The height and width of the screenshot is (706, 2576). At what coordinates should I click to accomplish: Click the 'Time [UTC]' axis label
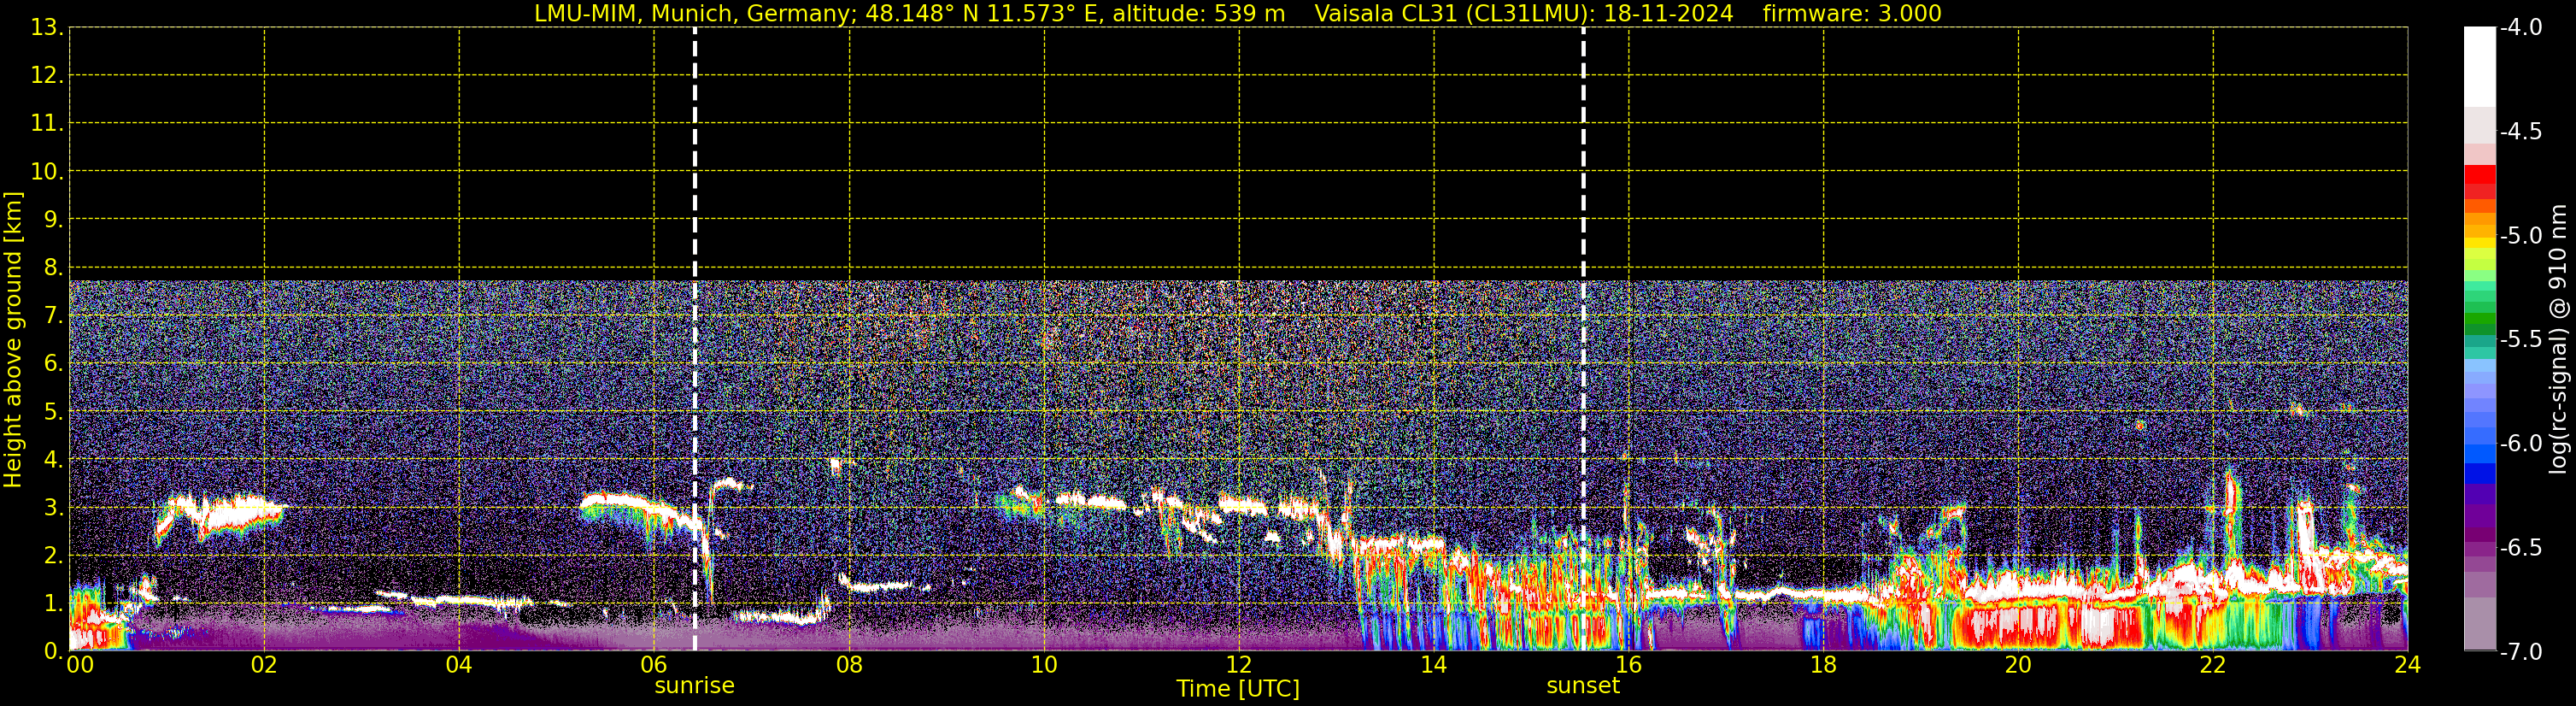tap(1238, 689)
